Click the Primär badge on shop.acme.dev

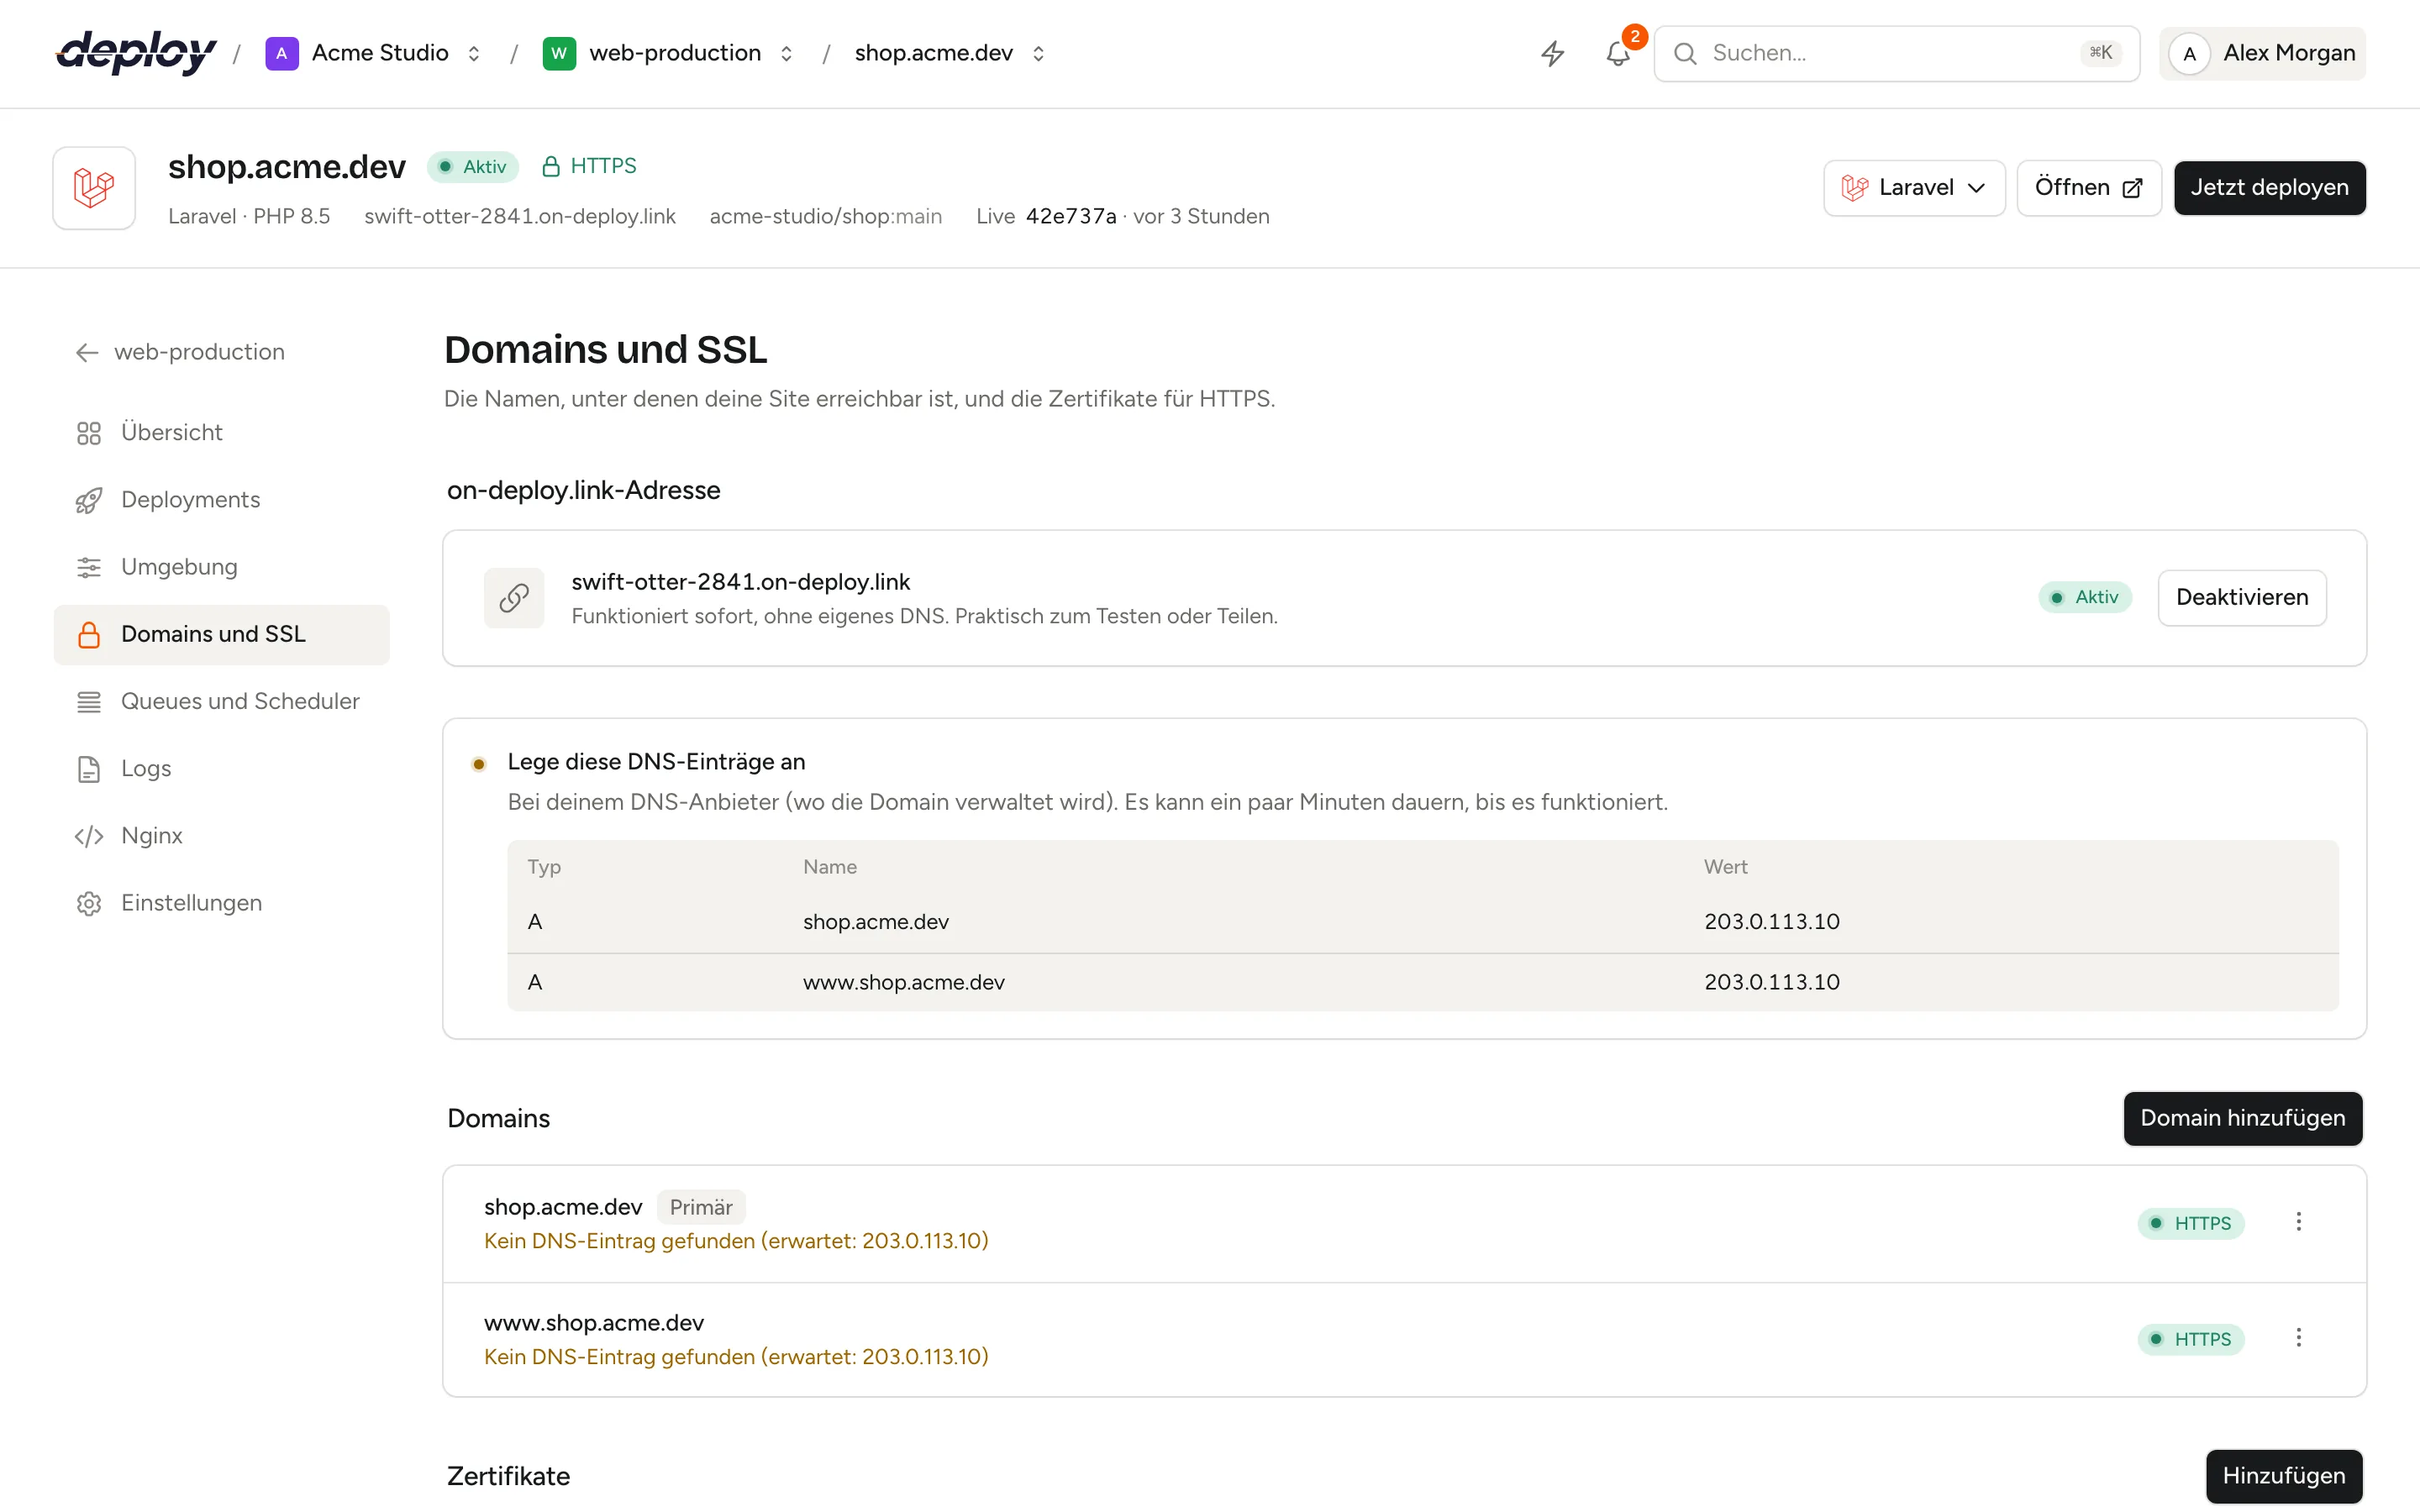coord(701,1207)
